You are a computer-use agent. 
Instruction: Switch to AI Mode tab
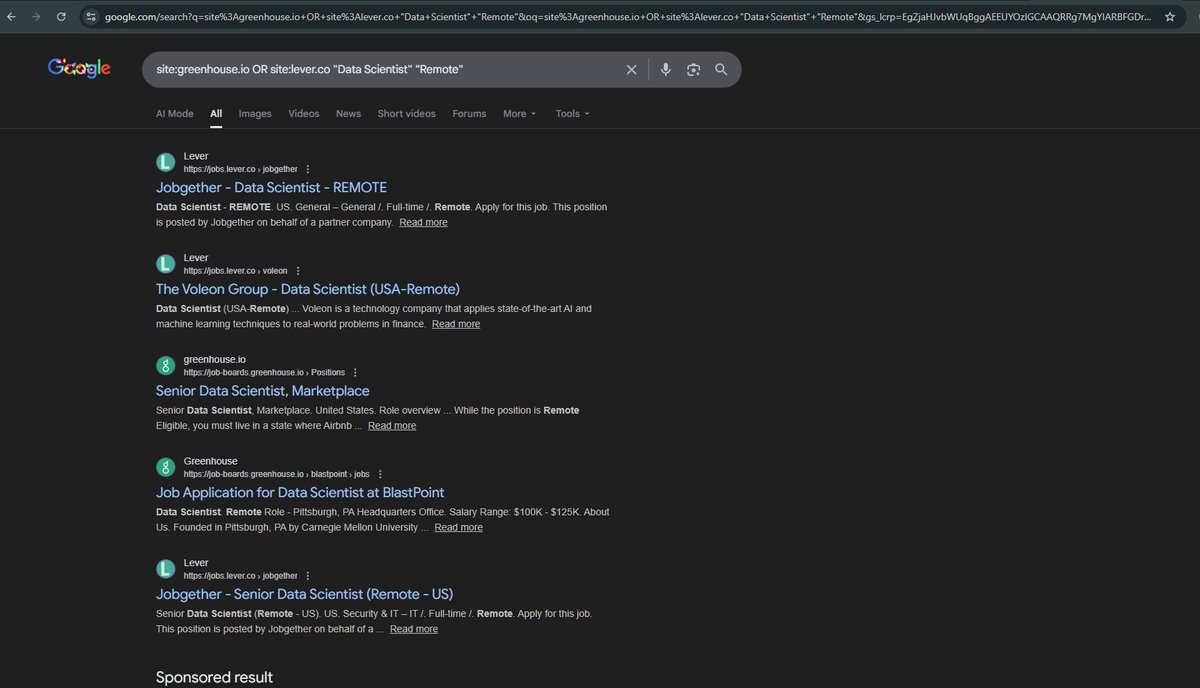point(175,114)
